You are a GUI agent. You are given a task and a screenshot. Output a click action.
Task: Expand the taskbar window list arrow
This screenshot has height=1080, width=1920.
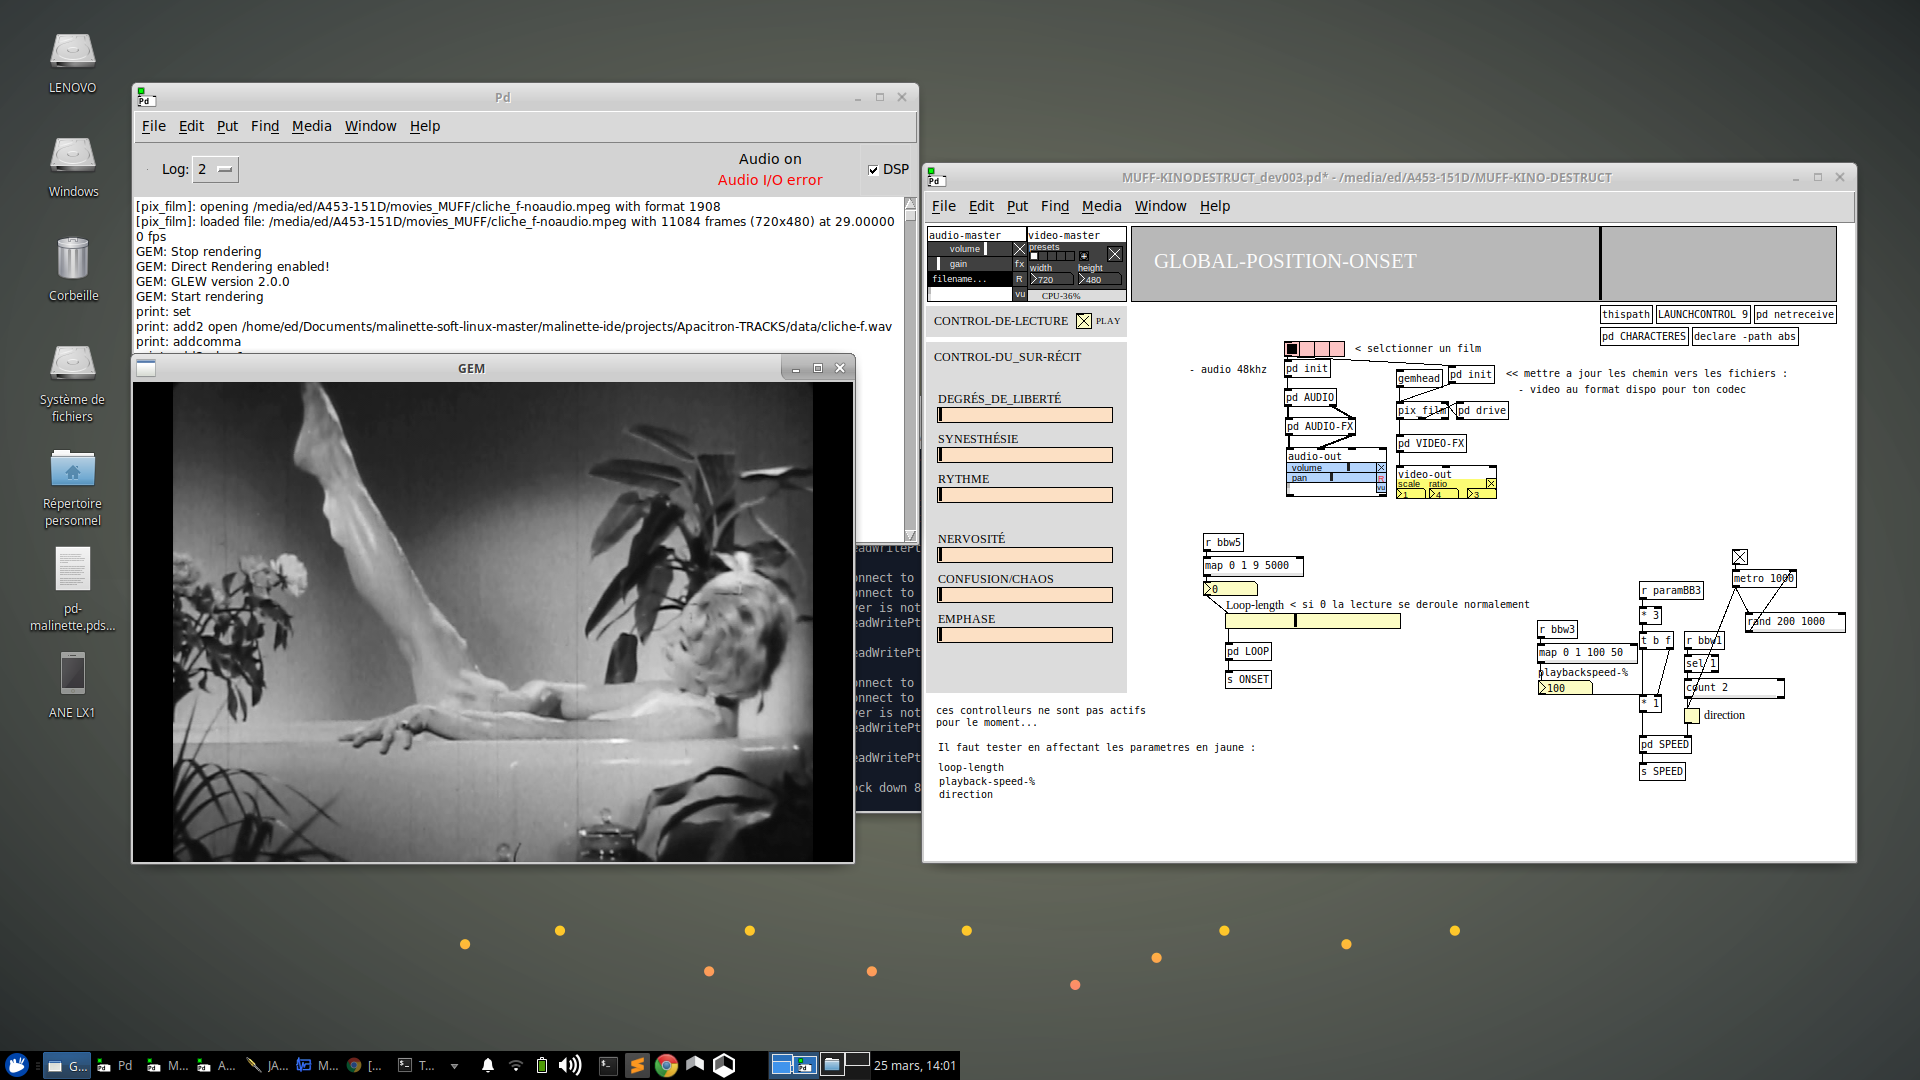point(454,1066)
